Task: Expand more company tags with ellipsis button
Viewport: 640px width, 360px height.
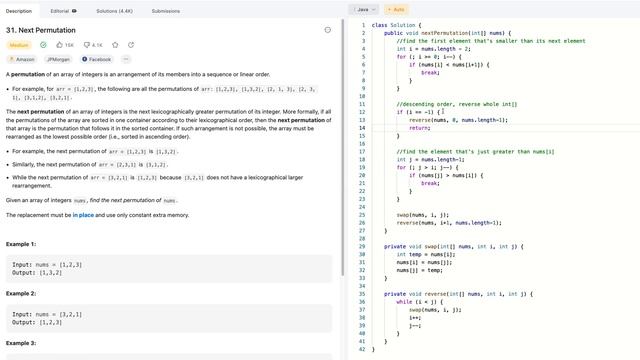Action: click(126, 60)
